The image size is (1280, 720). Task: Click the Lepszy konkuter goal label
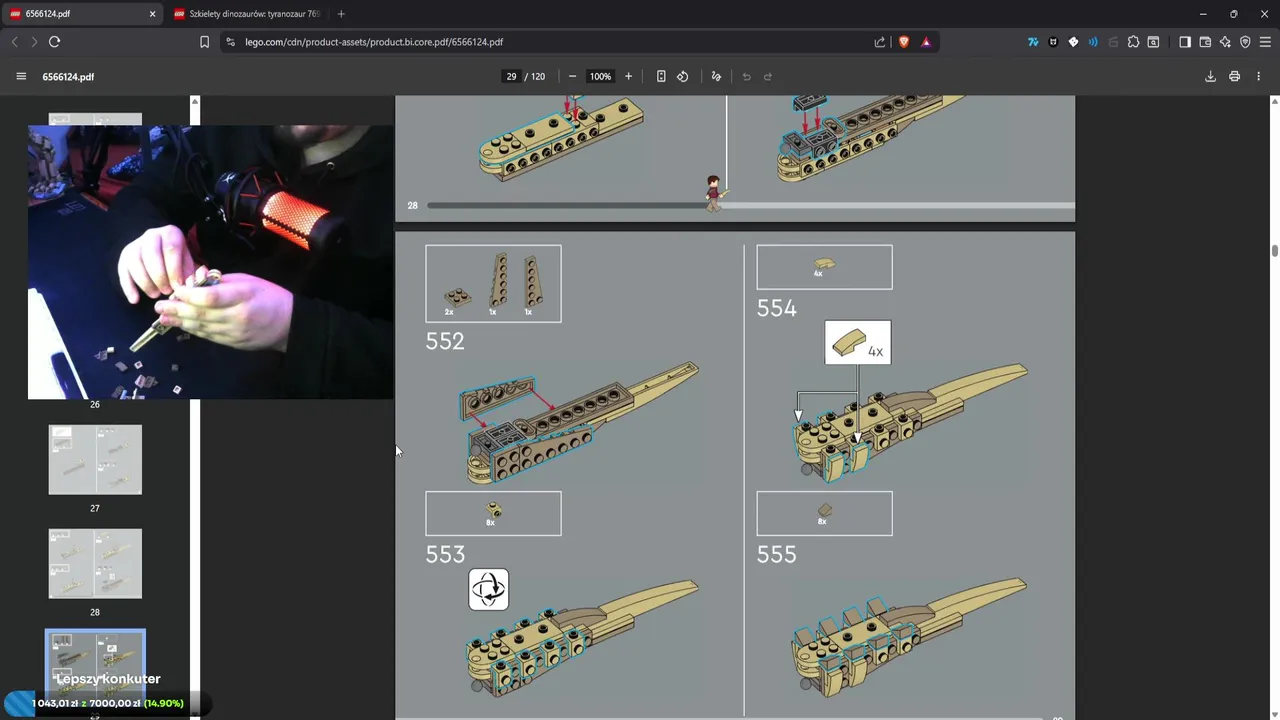click(x=108, y=679)
